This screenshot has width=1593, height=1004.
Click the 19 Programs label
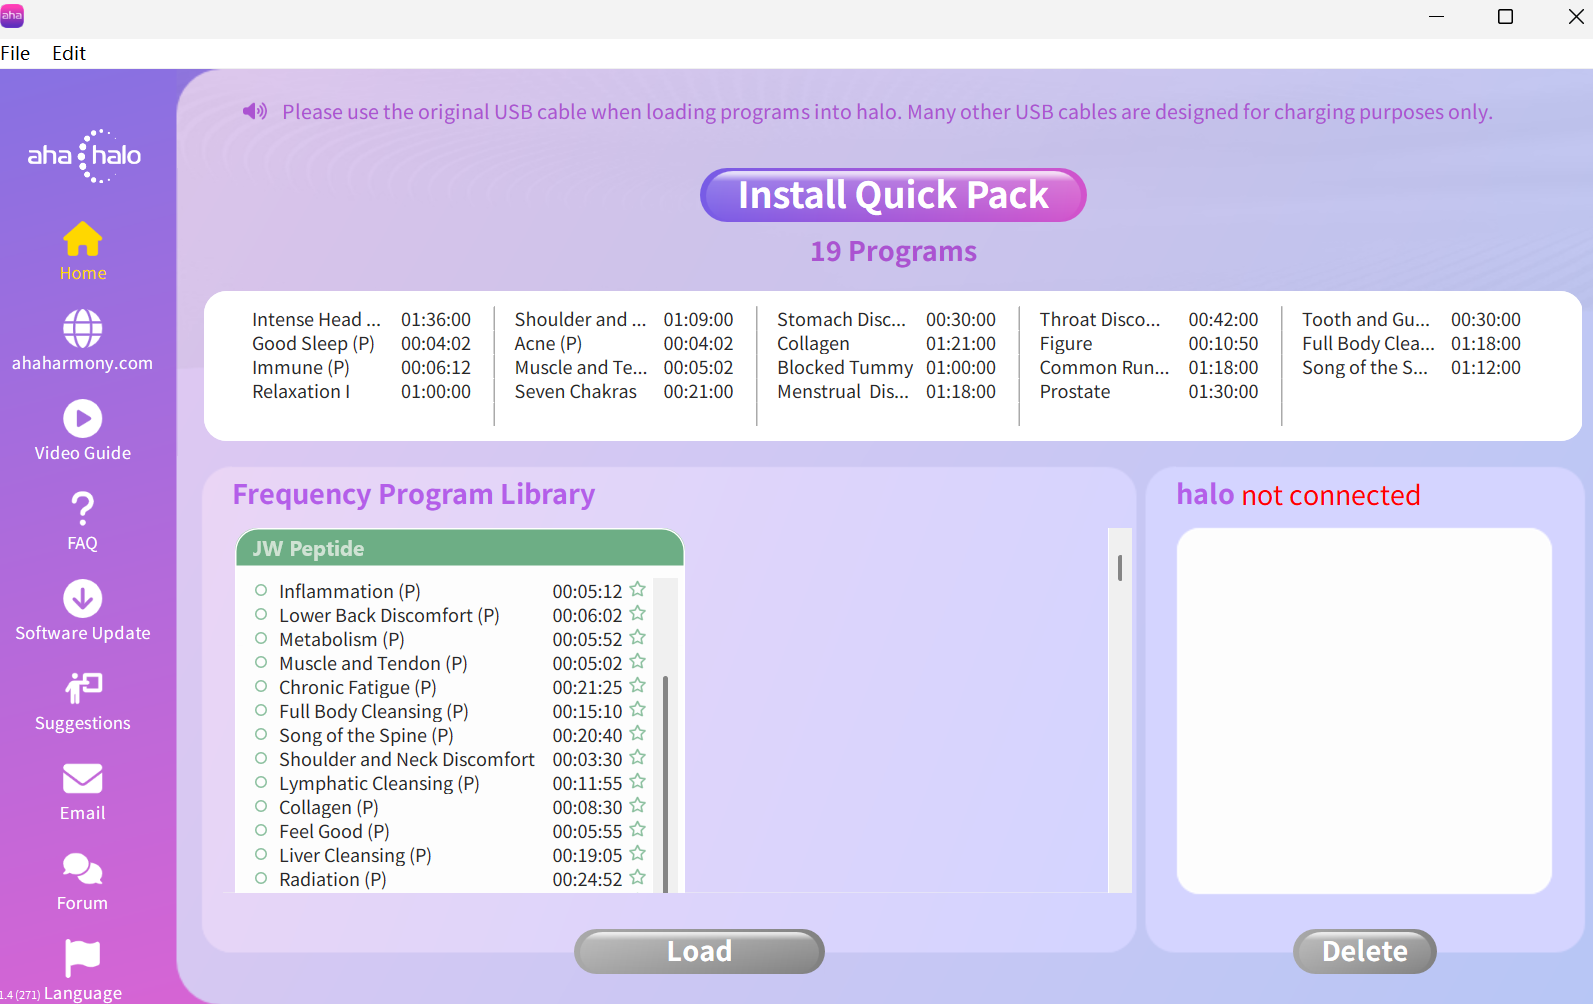pyautogui.click(x=893, y=251)
